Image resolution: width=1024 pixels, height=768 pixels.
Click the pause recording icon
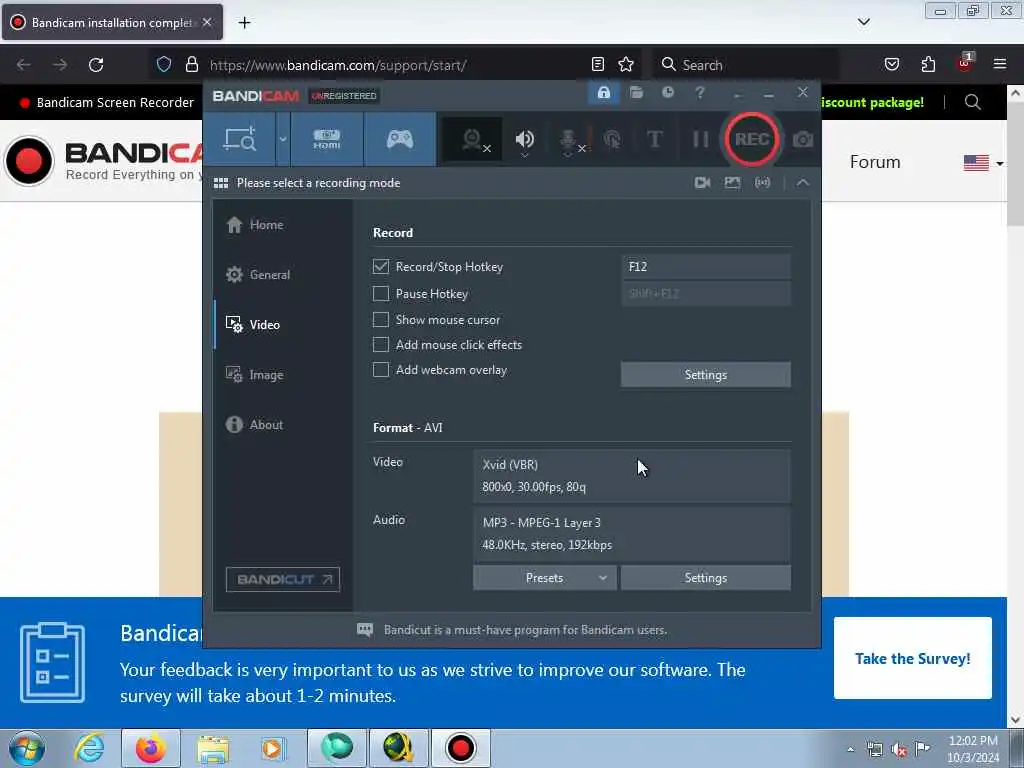tap(700, 139)
